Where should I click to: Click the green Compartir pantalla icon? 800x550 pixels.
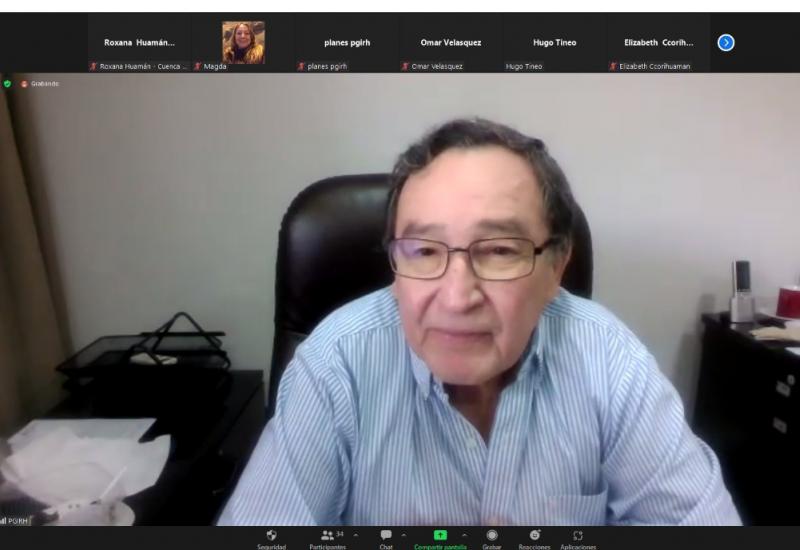[440, 536]
